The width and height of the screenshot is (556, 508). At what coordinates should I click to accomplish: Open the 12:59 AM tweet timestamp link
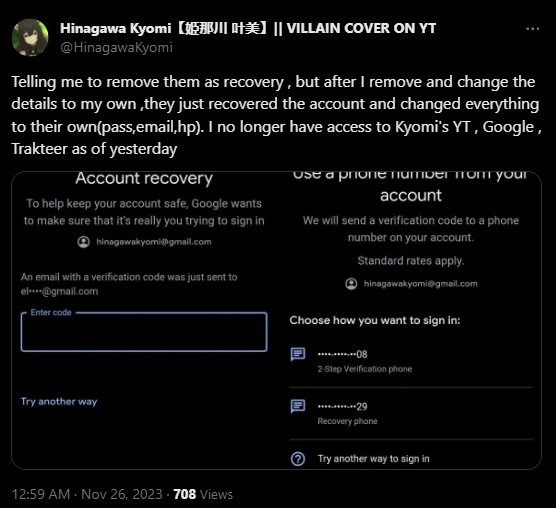click(41, 494)
